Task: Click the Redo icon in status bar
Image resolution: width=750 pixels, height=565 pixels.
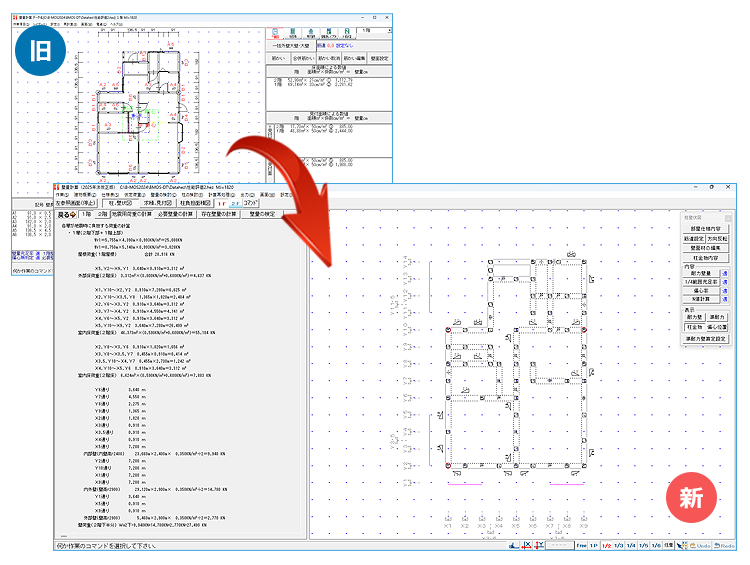Action: point(725,546)
